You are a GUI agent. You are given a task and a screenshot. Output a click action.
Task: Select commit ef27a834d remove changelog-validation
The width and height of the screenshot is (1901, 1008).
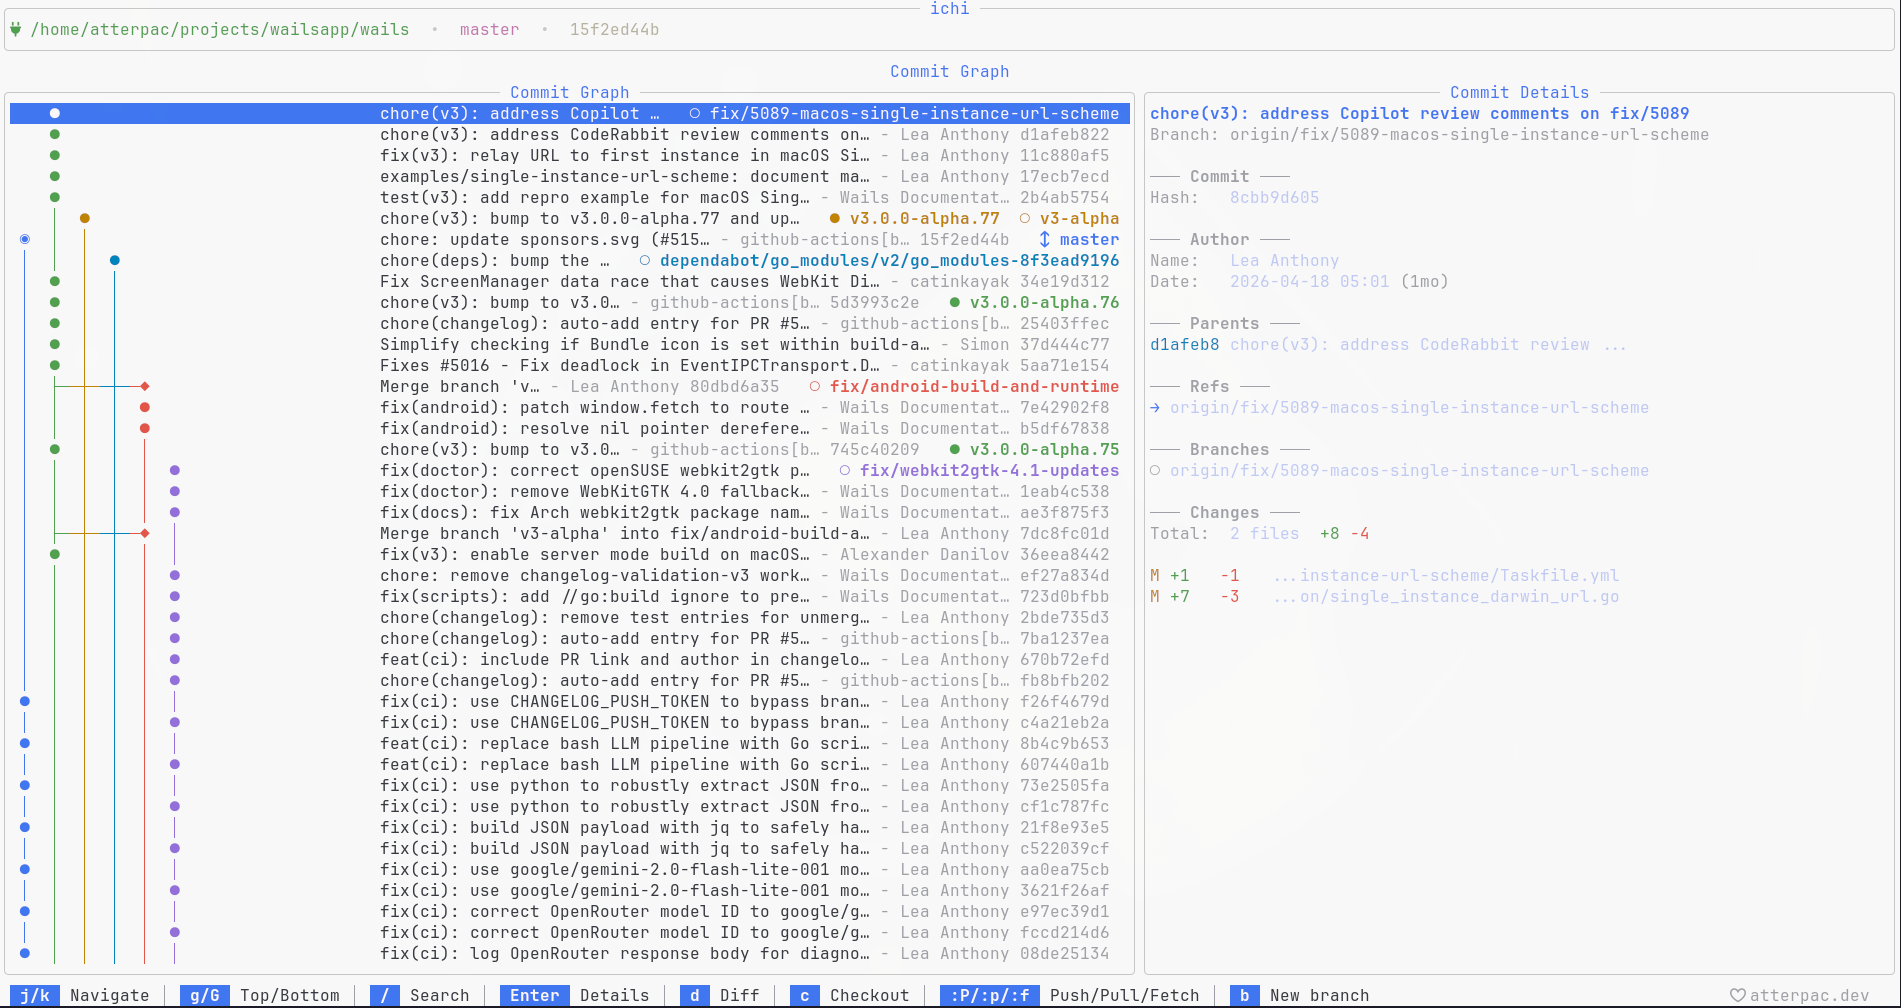pyautogui.click(x=570, y=576)
